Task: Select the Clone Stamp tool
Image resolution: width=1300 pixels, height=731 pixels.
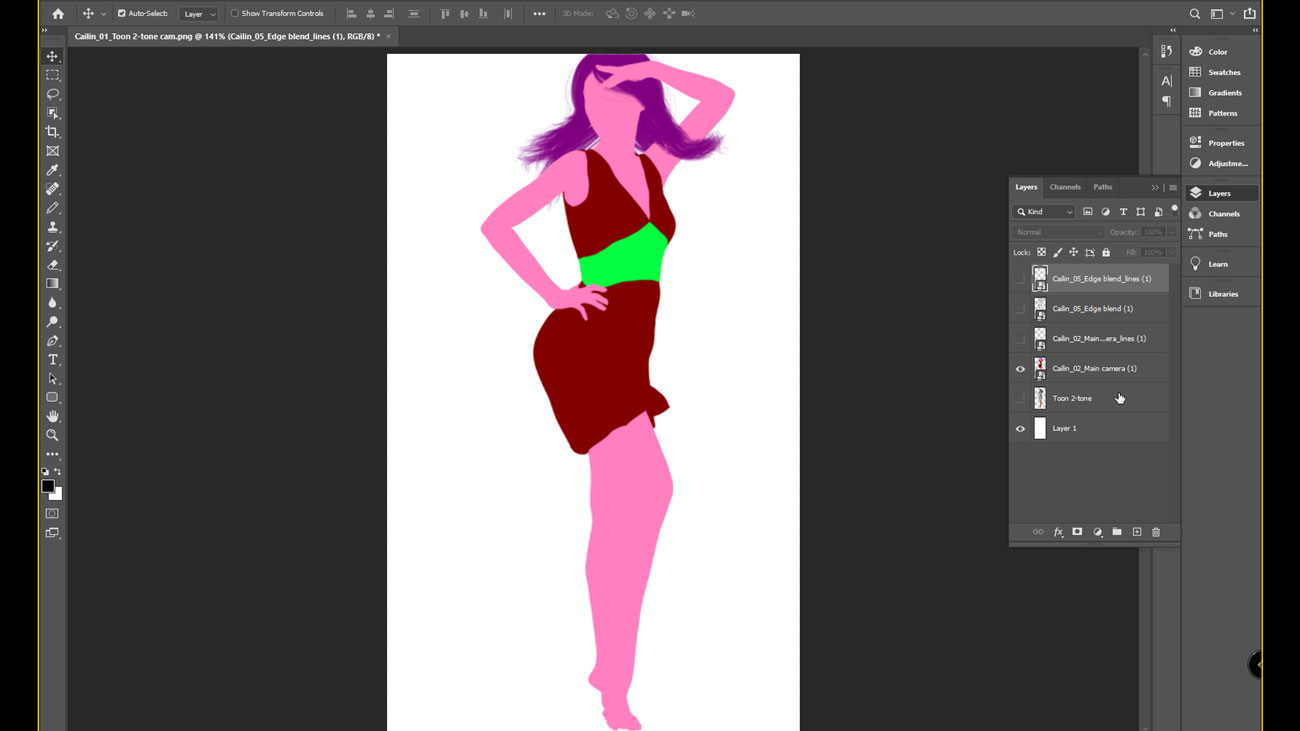Action: tap(53, 227)
